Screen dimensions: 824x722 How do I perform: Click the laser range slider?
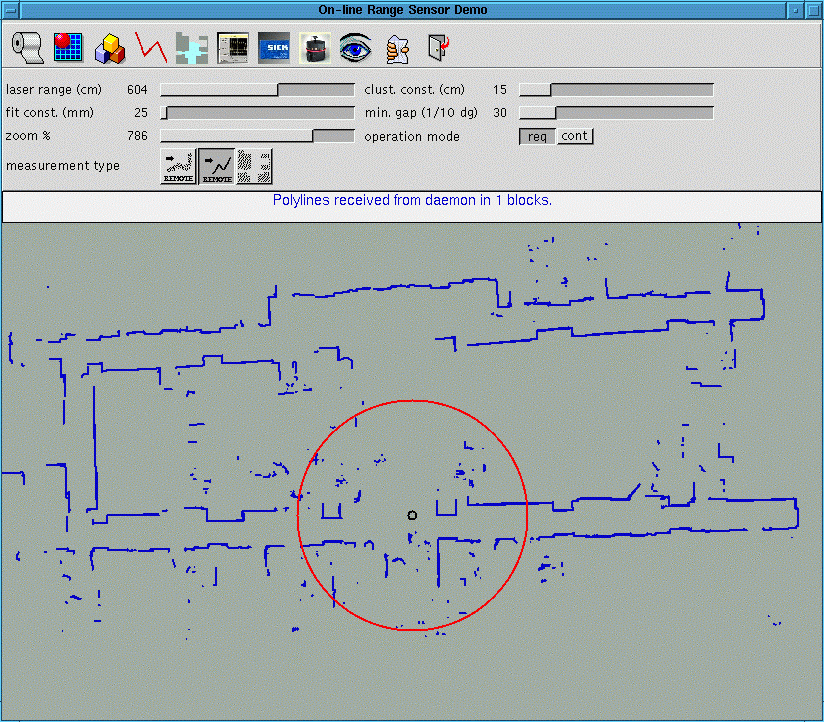(x=257, y=90)
